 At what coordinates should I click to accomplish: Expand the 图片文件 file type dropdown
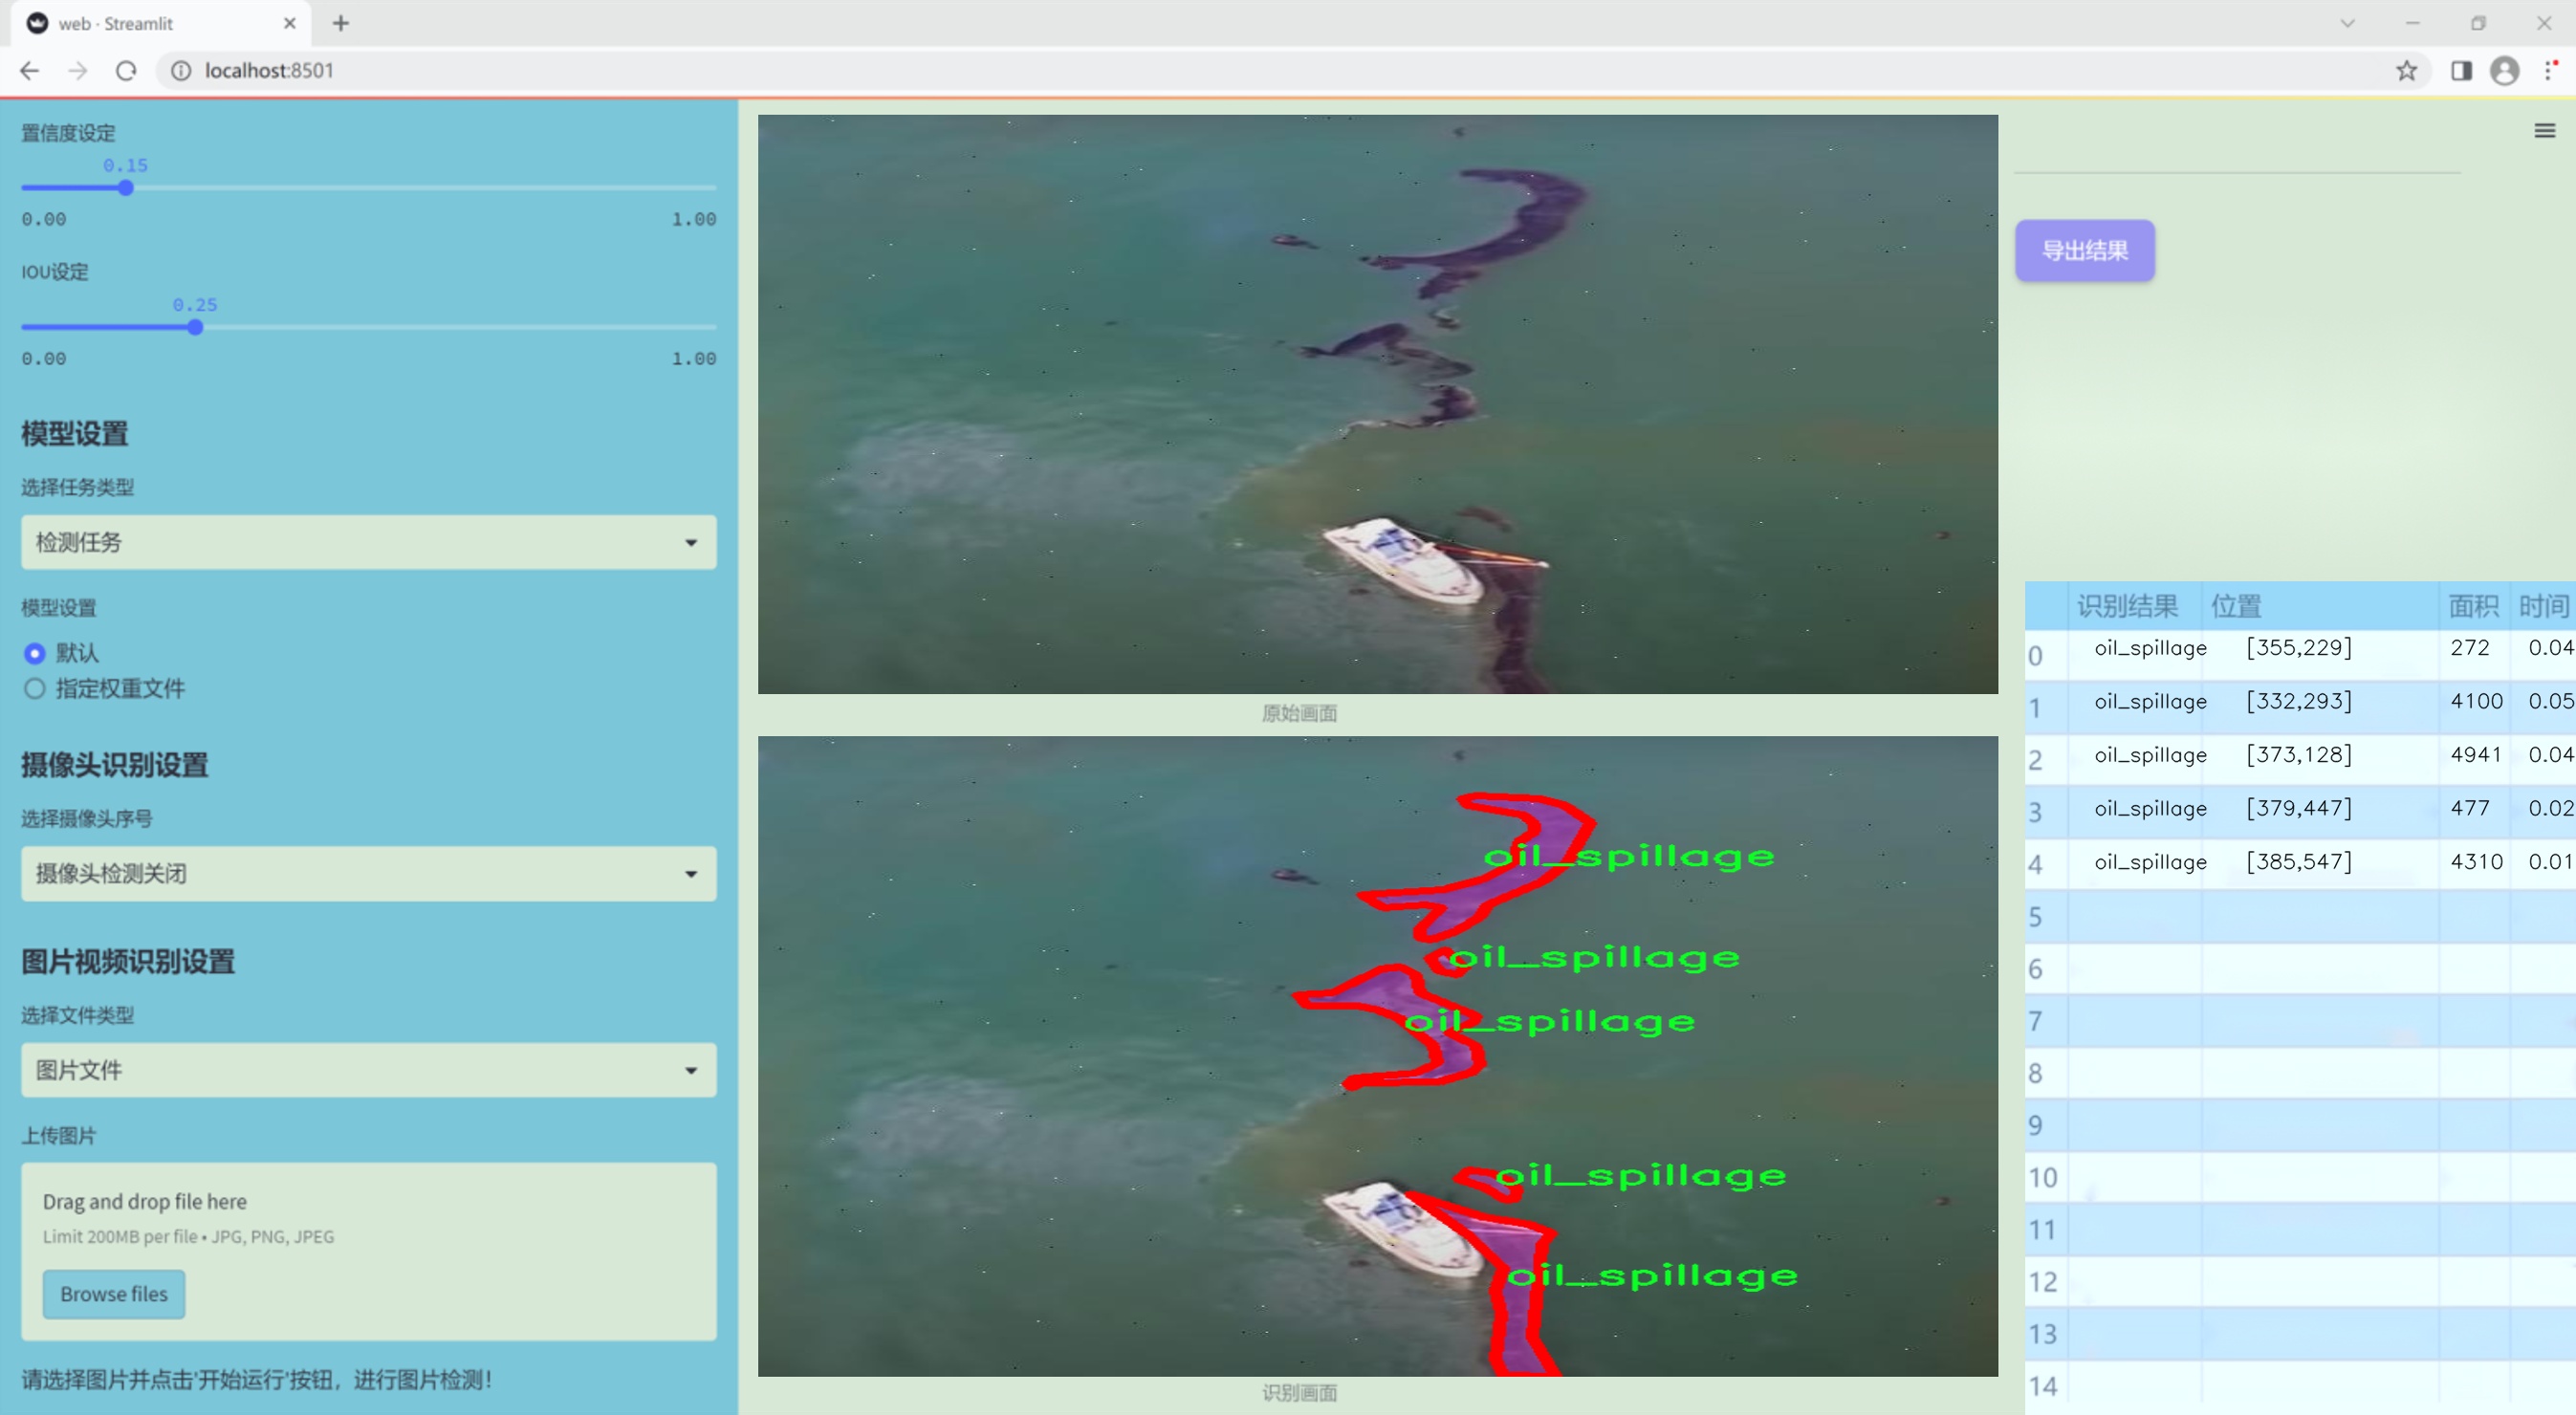(368, 1070)
